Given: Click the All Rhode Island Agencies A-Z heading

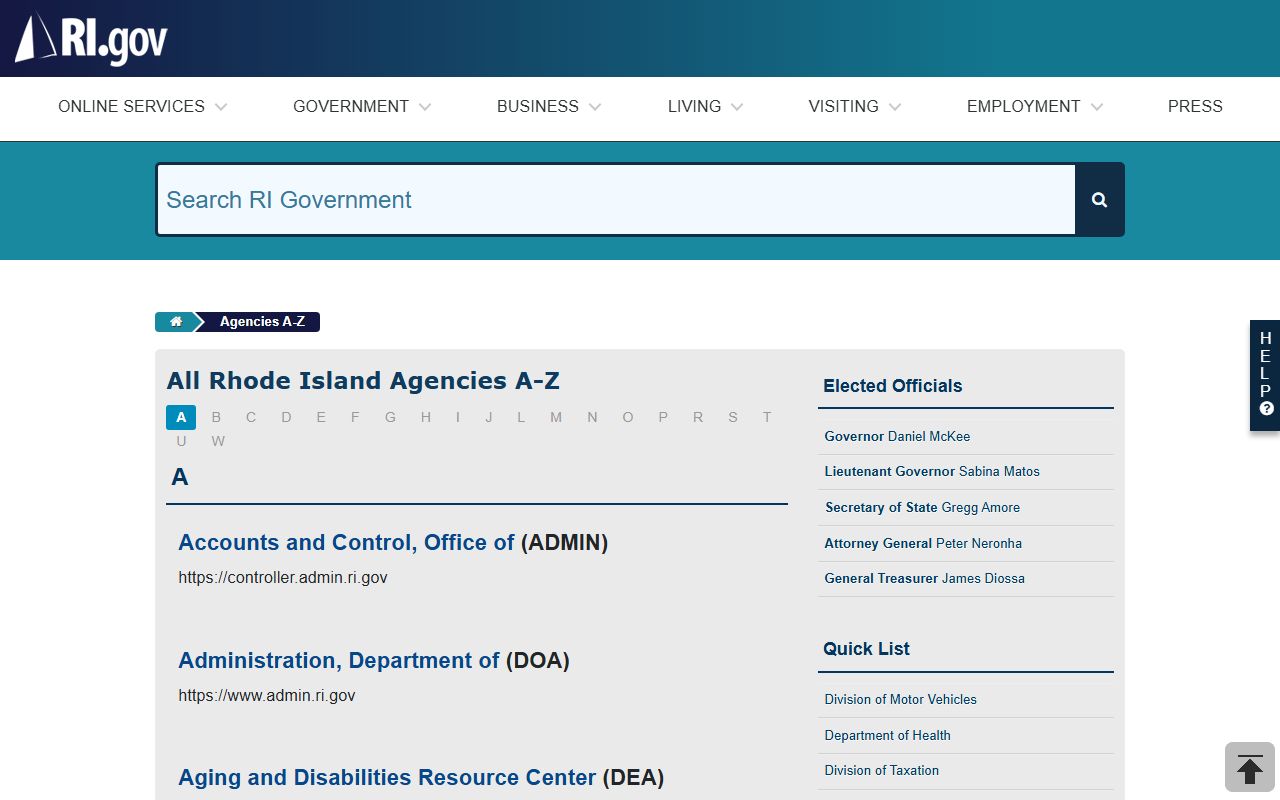Looking at the screenshot, I should (x=363, y=381).
